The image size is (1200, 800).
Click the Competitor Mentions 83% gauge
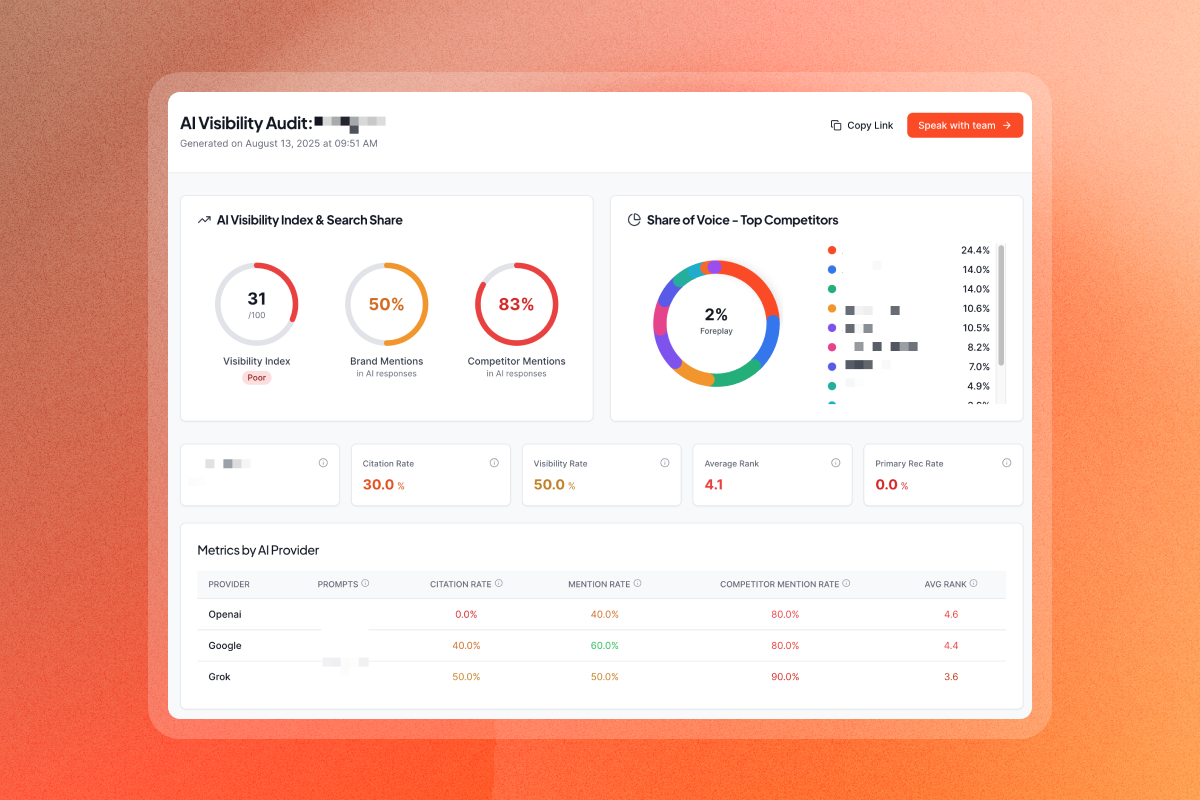click(x=516, y=304)
